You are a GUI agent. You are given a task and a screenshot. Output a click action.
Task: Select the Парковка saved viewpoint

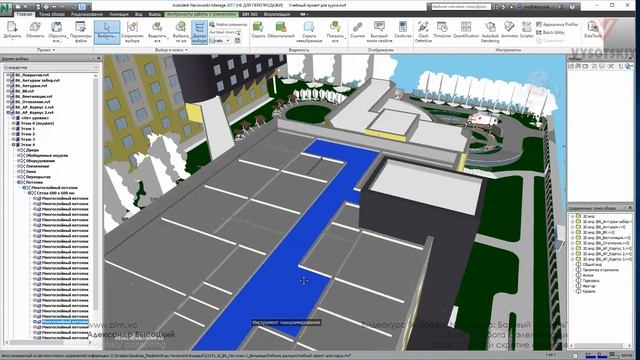591,281
